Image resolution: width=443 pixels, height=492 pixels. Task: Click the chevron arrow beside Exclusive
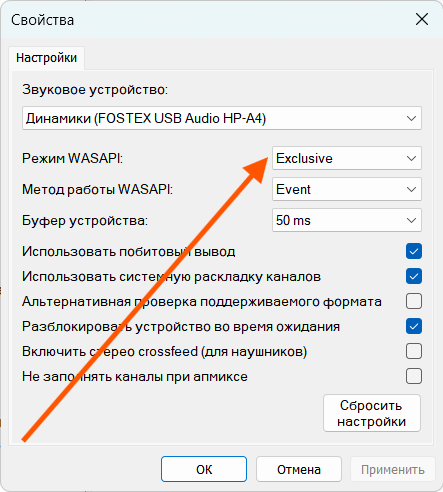[411, 158]
